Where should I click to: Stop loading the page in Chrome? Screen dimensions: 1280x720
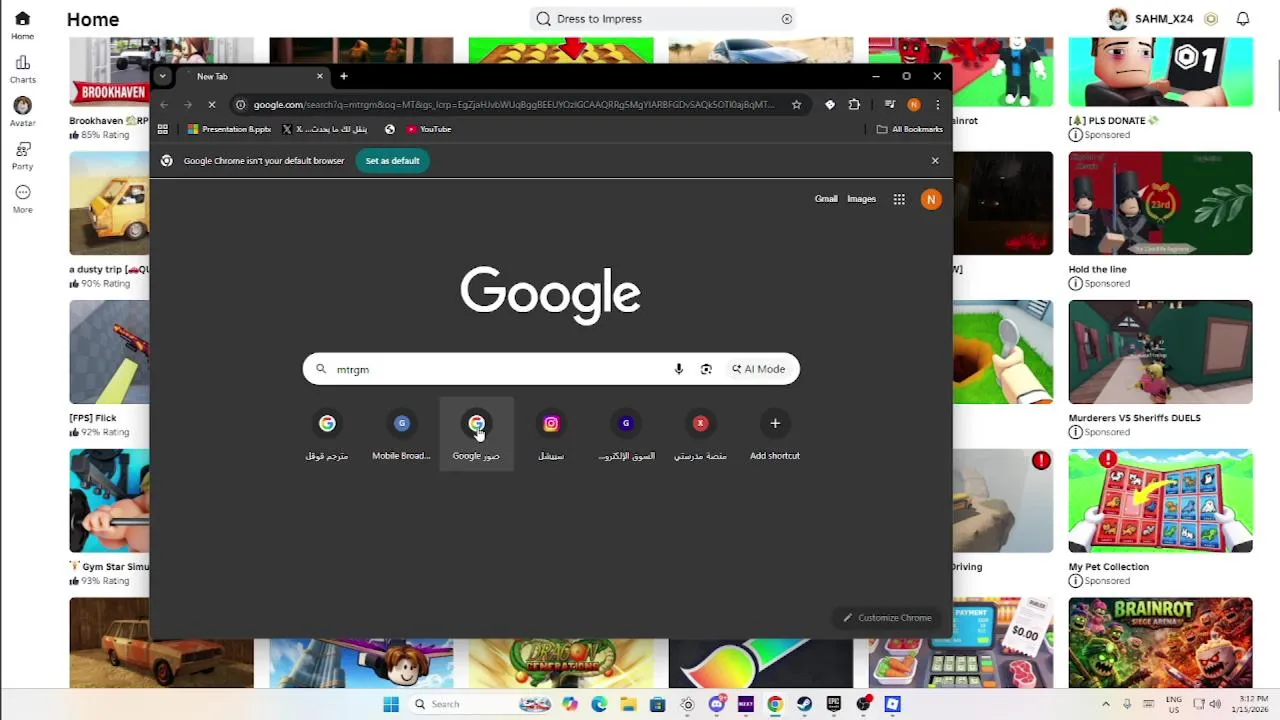[x=211, y=104]
